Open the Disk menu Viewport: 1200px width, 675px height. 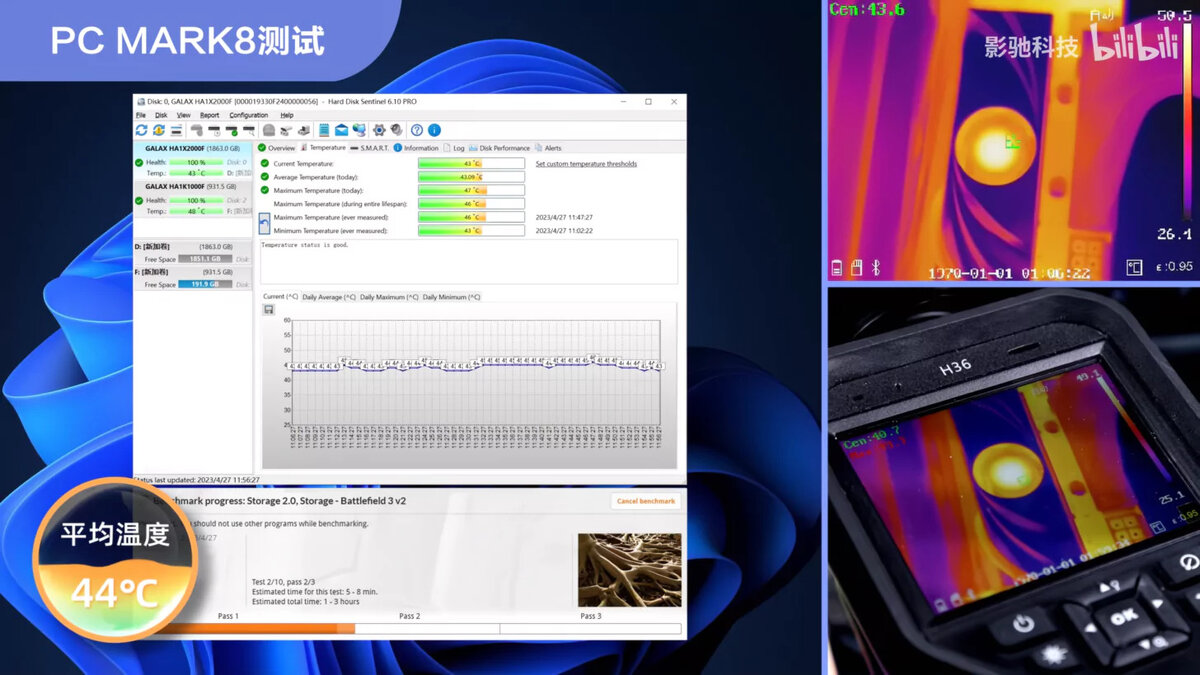[161, 115]
